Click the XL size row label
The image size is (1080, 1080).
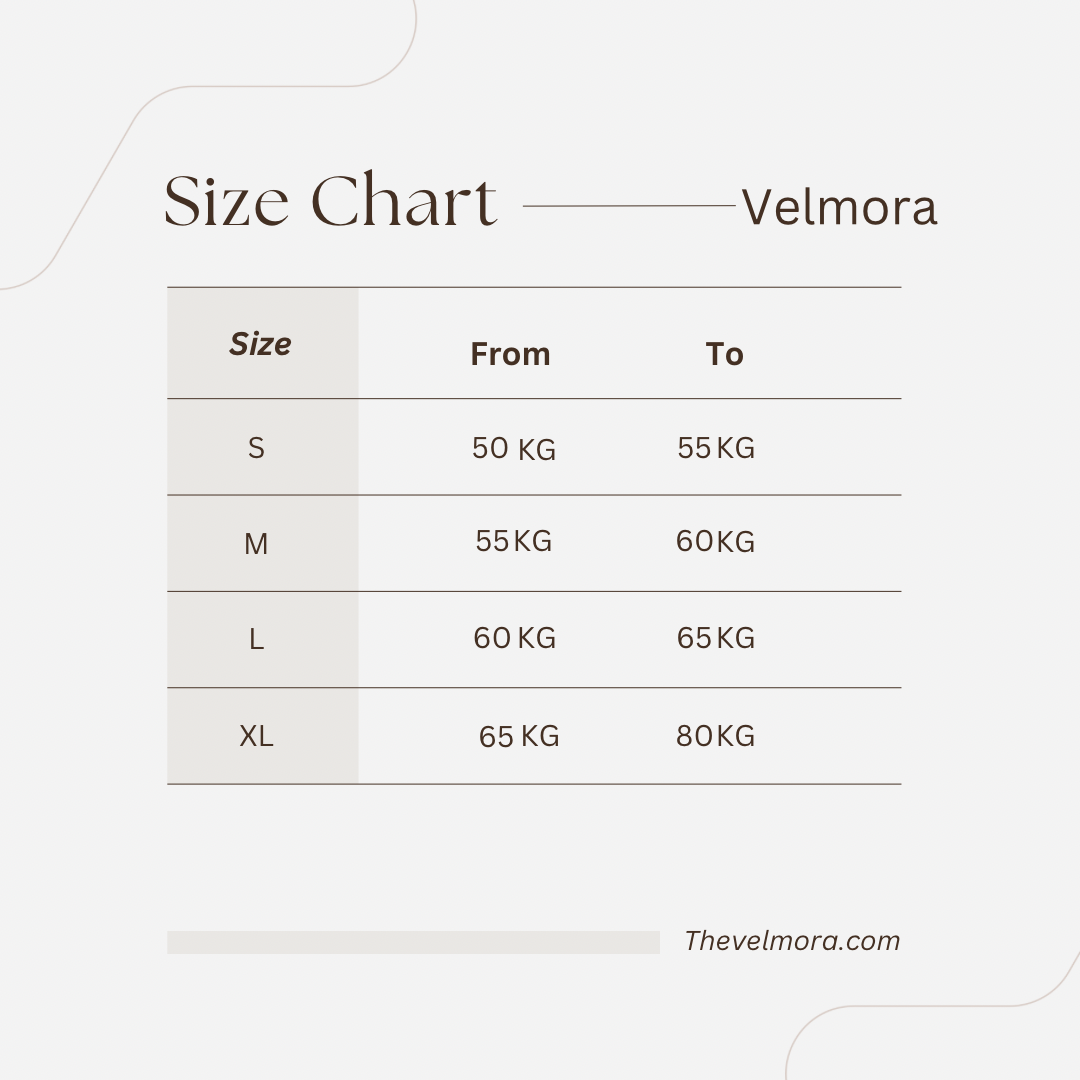point(256,736)
